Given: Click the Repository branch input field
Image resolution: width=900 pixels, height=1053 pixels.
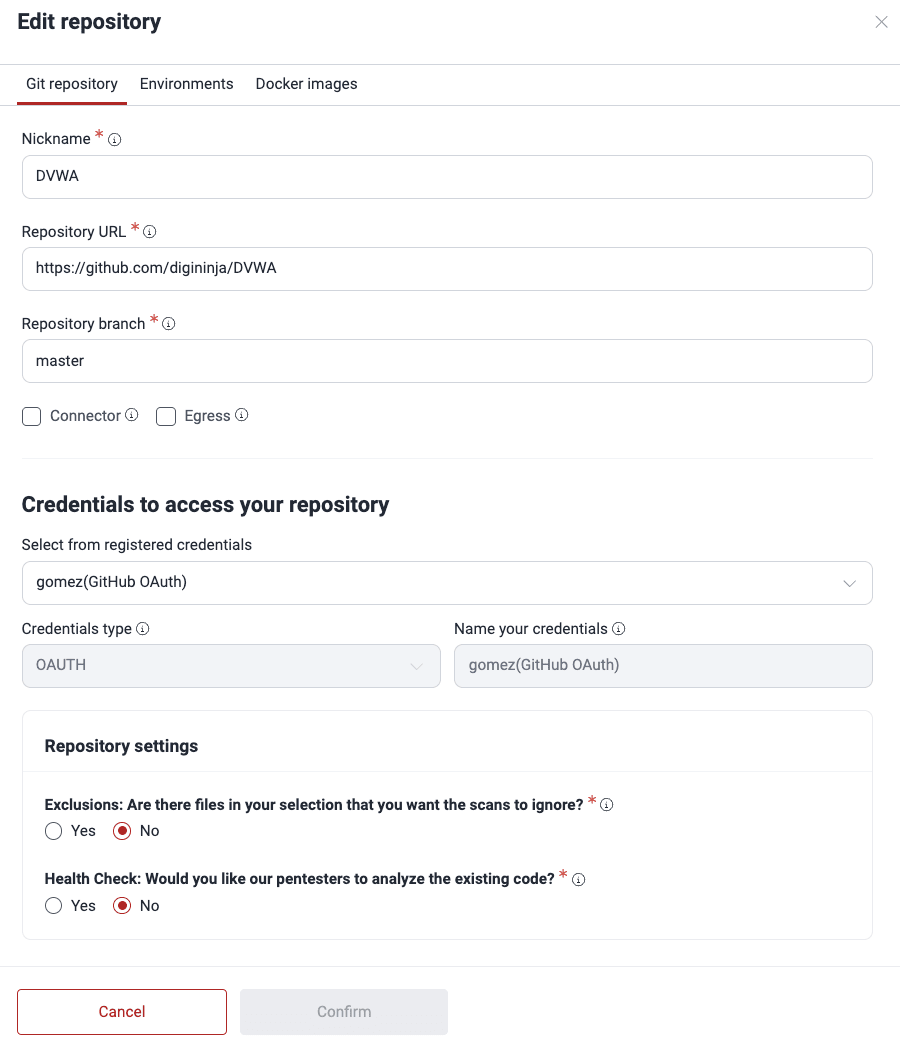Looking at the screenshot, I should click(x=447, y=360).
